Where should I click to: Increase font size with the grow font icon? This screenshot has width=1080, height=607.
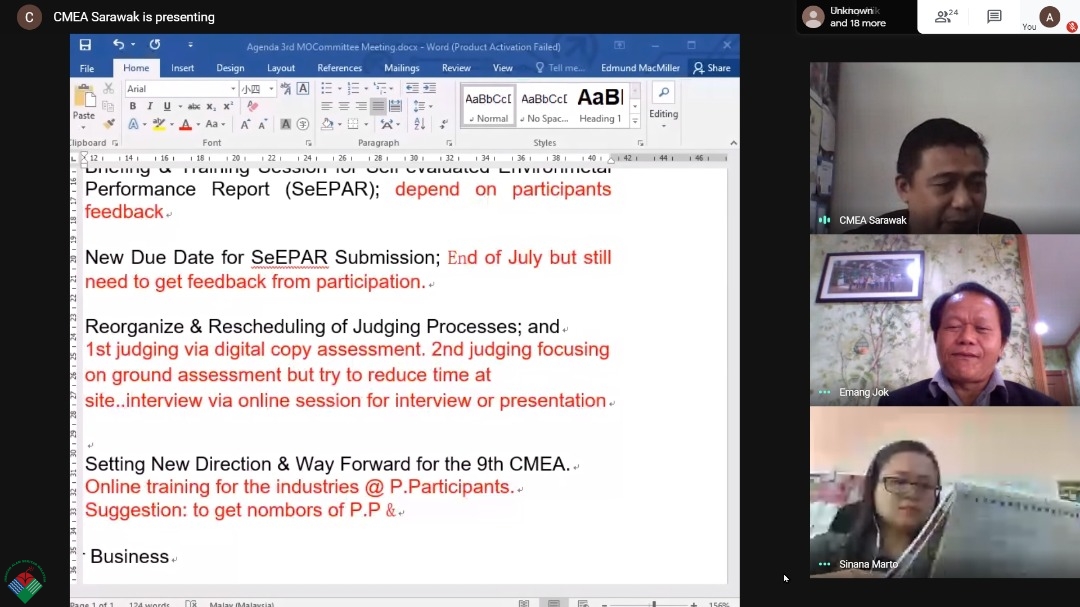point(245,125)
